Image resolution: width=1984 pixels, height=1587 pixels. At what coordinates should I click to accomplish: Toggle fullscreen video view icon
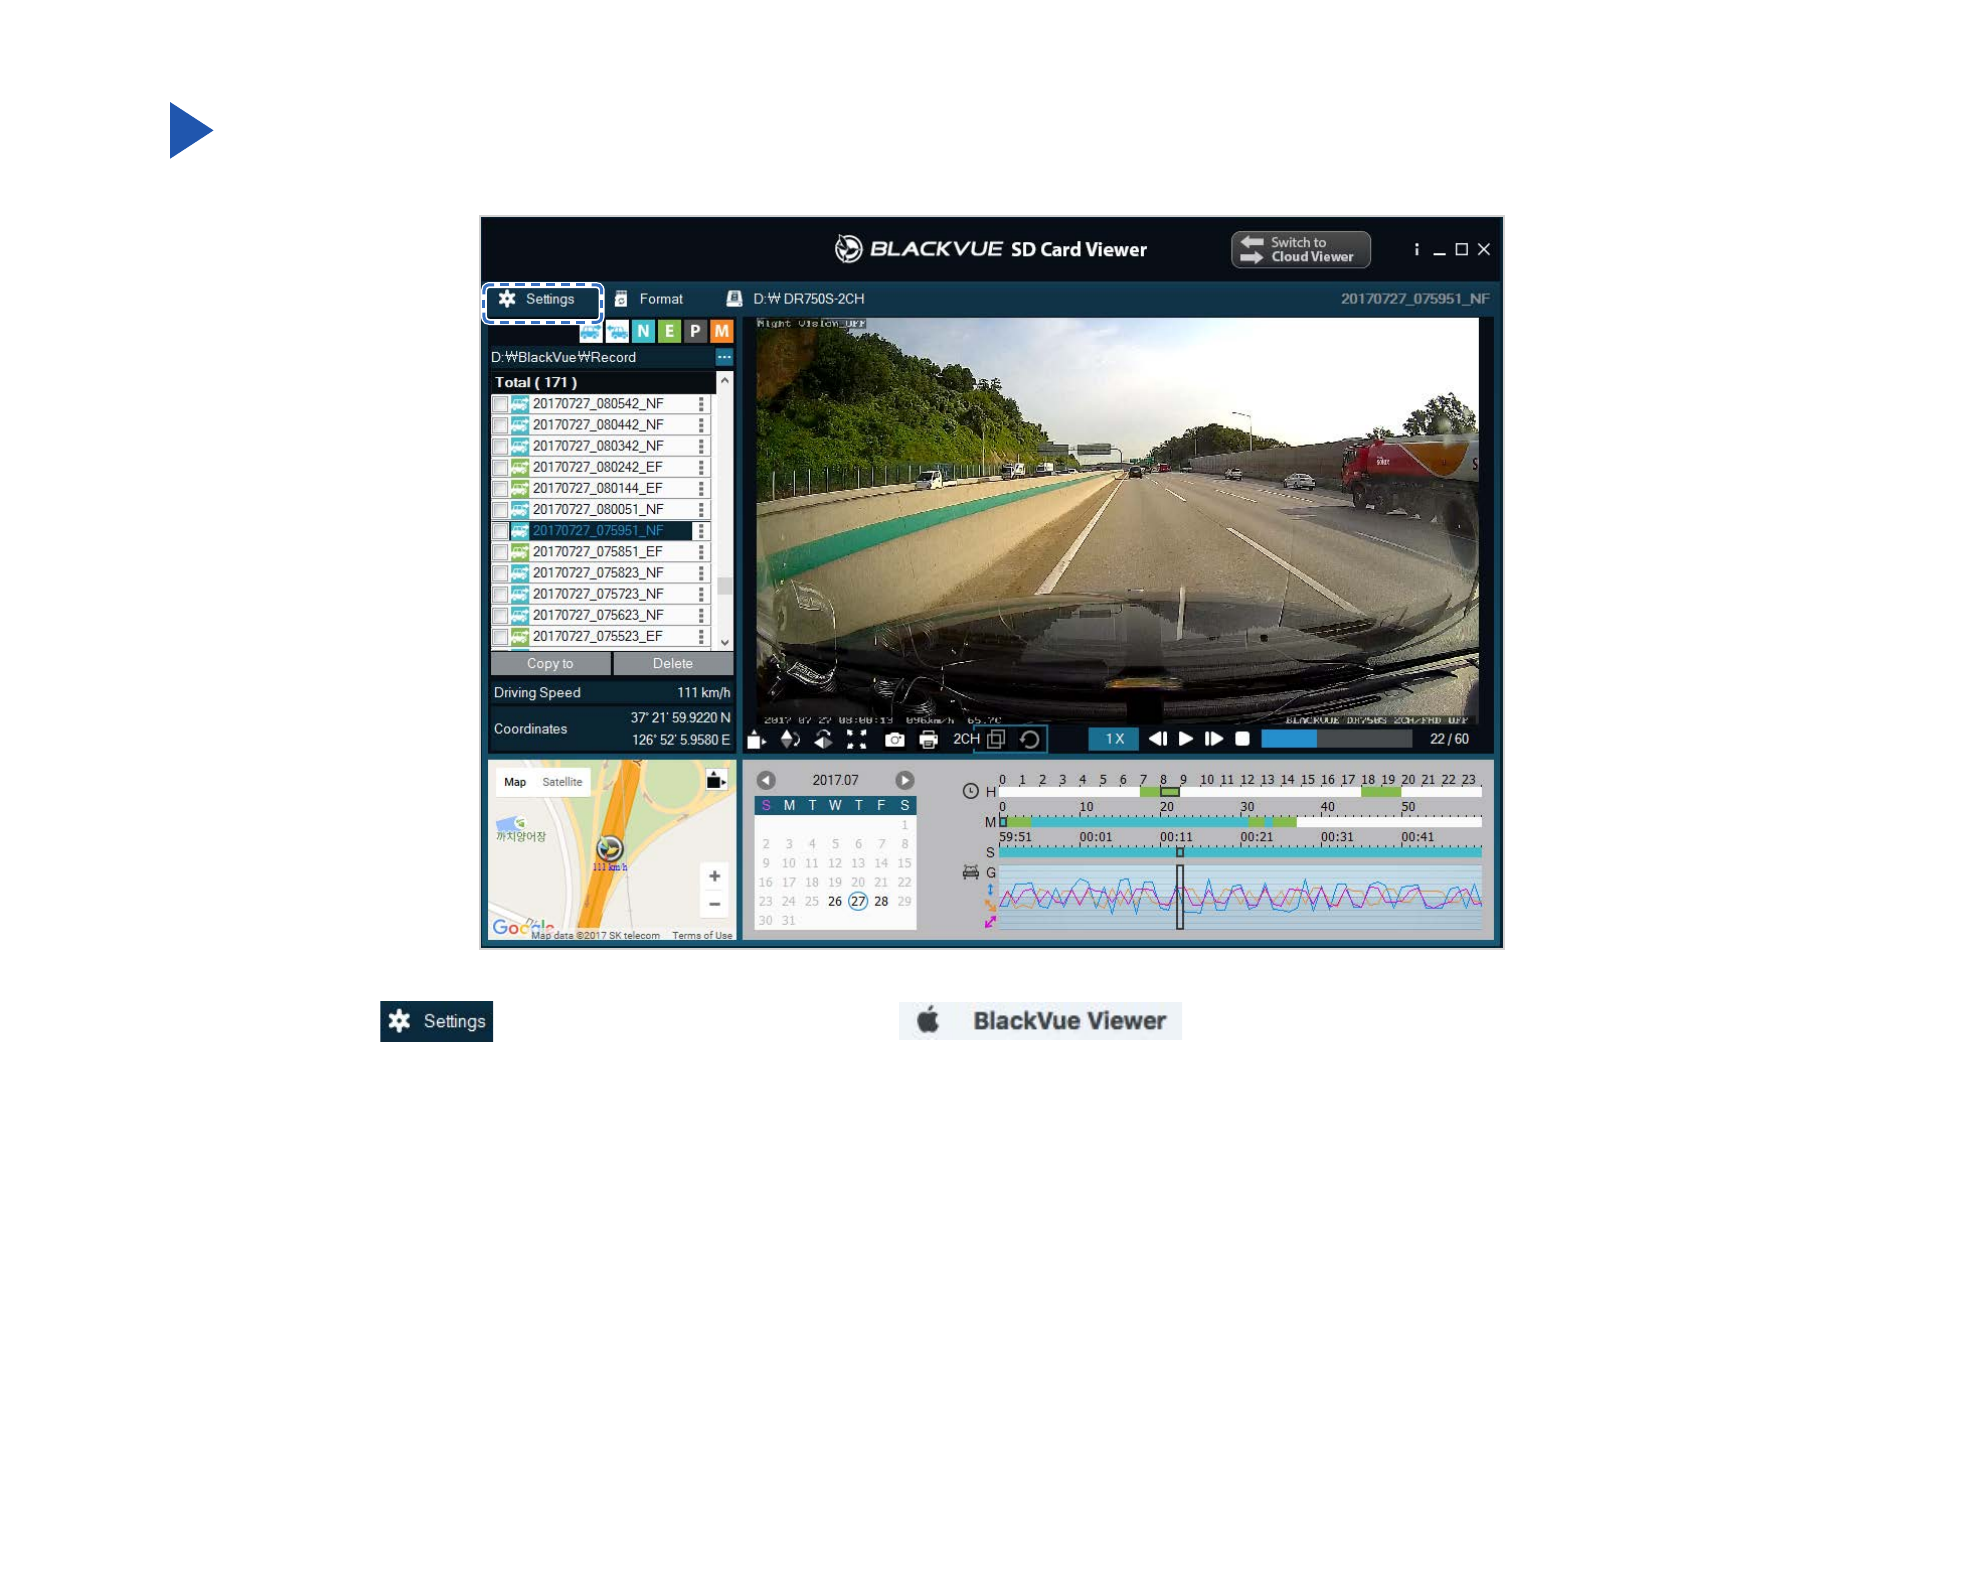click(x=857, y=740)
